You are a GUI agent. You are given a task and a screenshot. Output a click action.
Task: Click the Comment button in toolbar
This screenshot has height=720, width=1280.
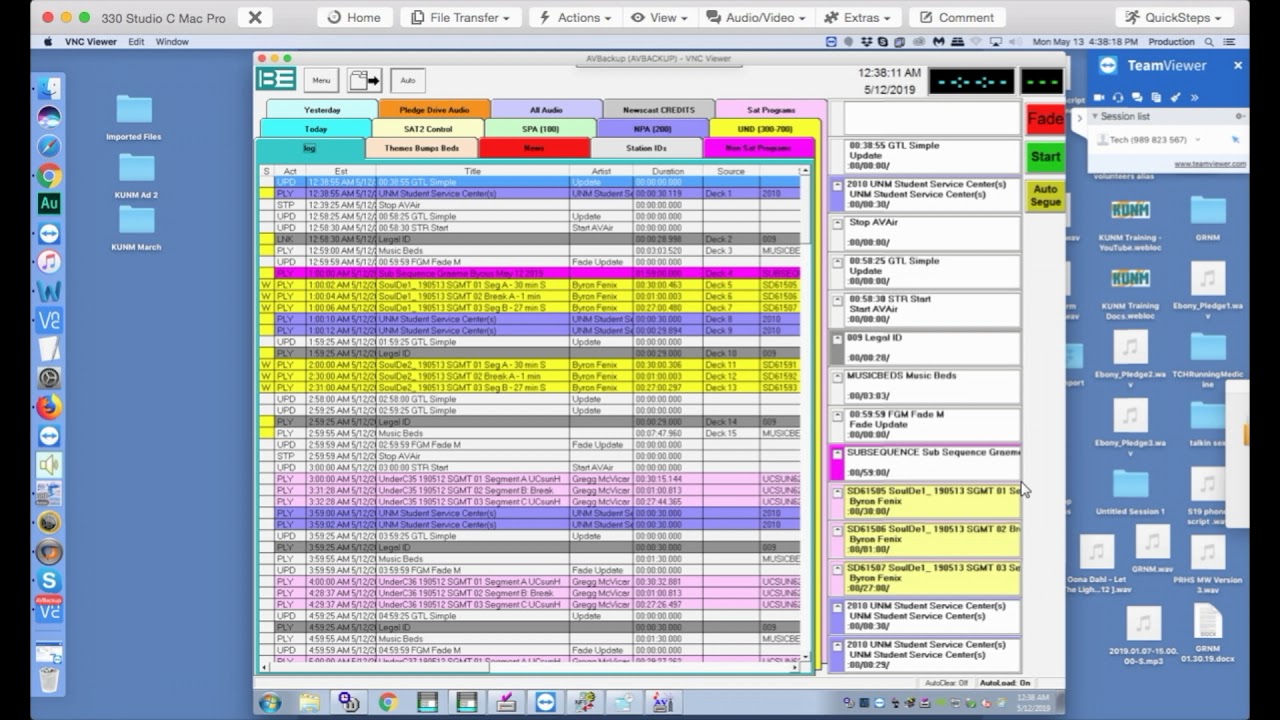957,17
